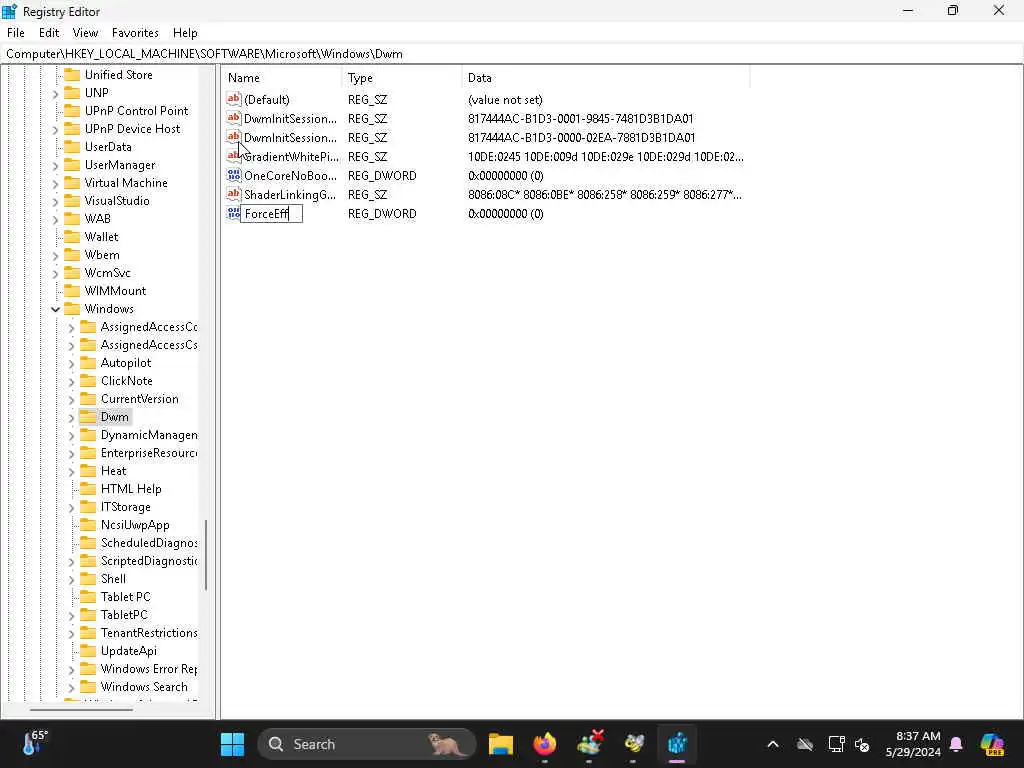Open the View menu

coord(86,33)
